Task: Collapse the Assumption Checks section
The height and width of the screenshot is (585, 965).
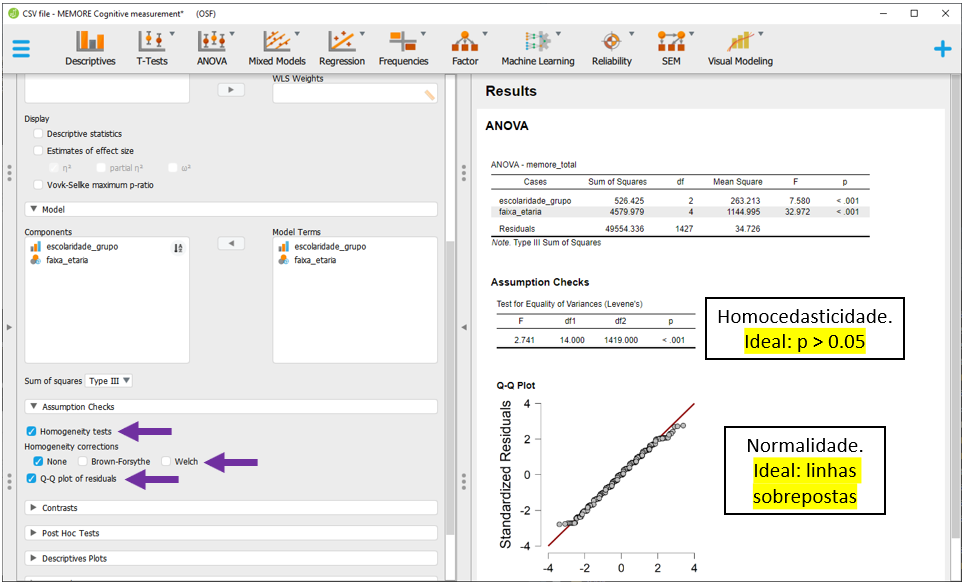Action: [x=231, y=407]
